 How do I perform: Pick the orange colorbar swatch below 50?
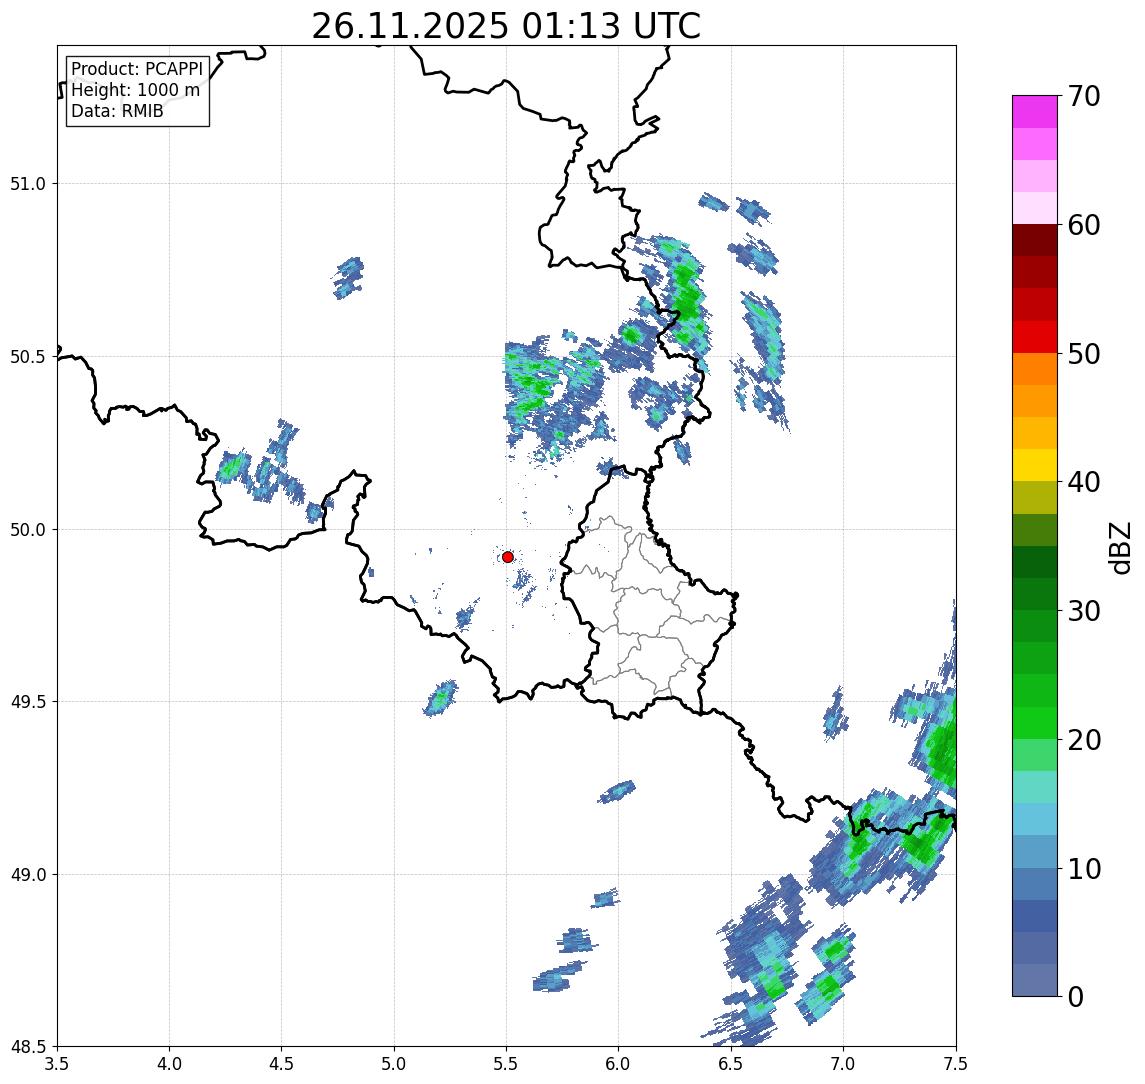point(1035,370)
